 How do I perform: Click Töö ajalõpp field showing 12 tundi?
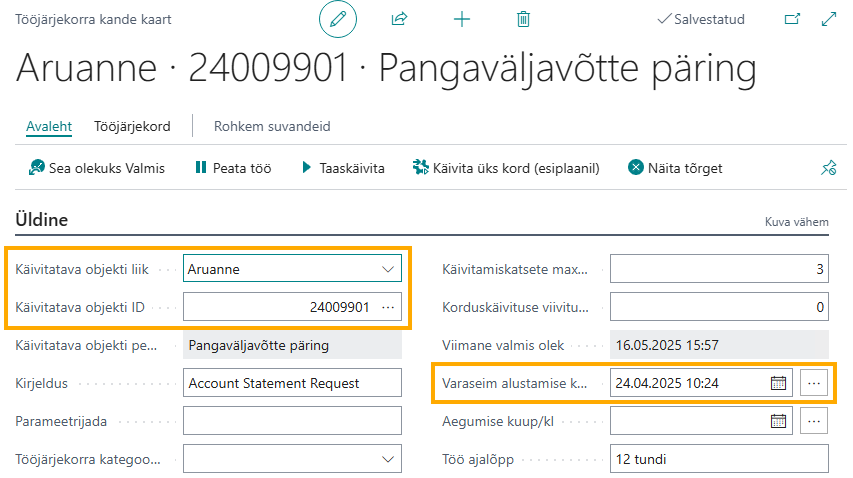coord(719,459)
